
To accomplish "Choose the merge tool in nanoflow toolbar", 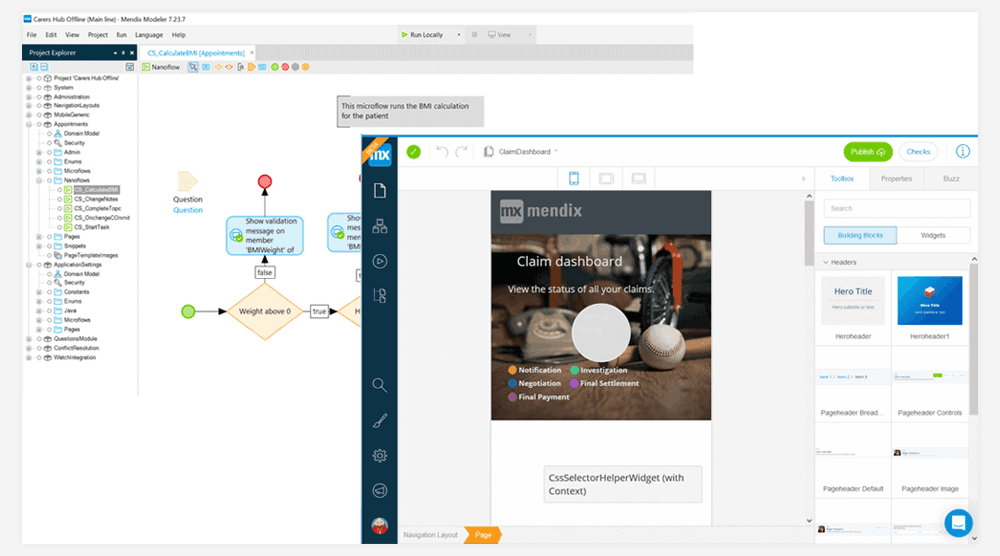I will [229, 67].
